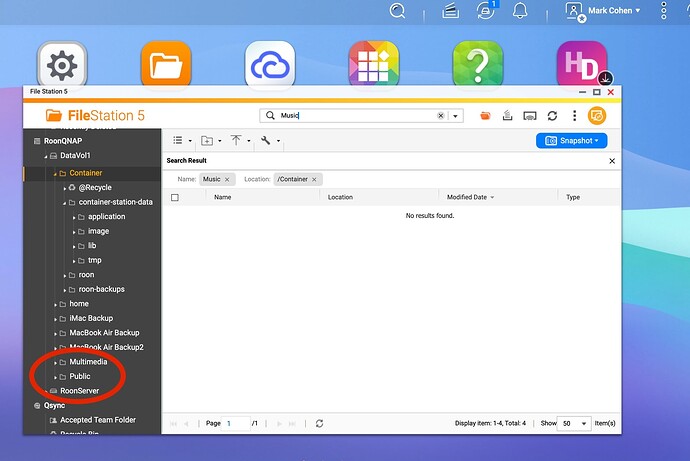Select the home folder

click(79, 304)
